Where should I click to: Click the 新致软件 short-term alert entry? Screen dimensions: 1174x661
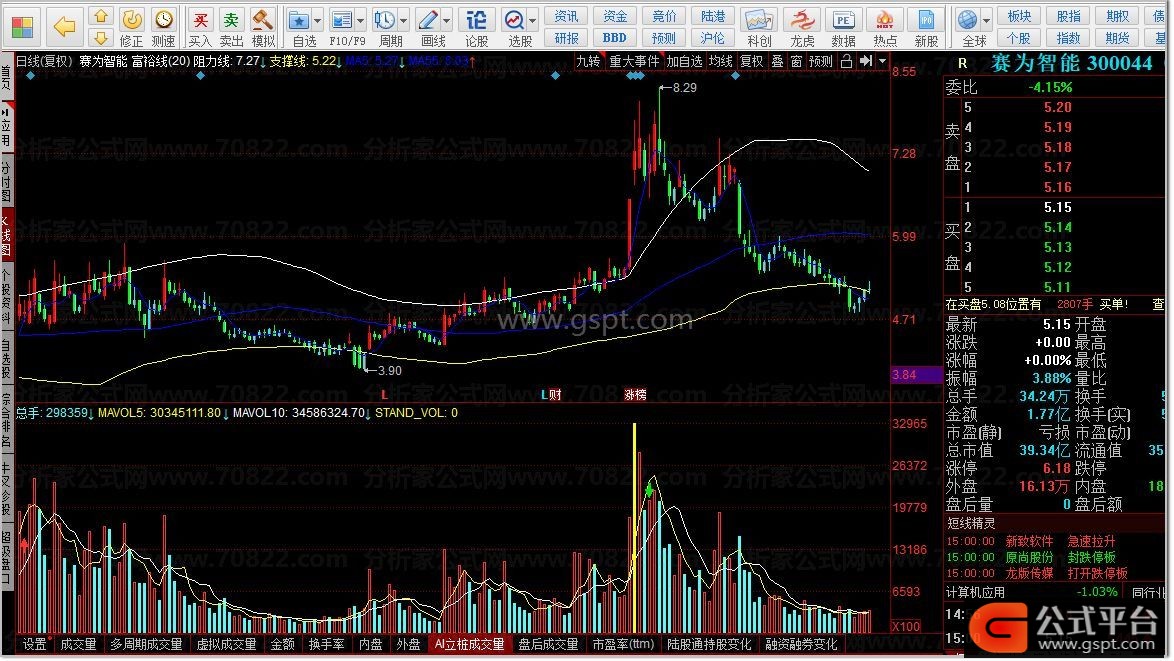coord(1029,541)
